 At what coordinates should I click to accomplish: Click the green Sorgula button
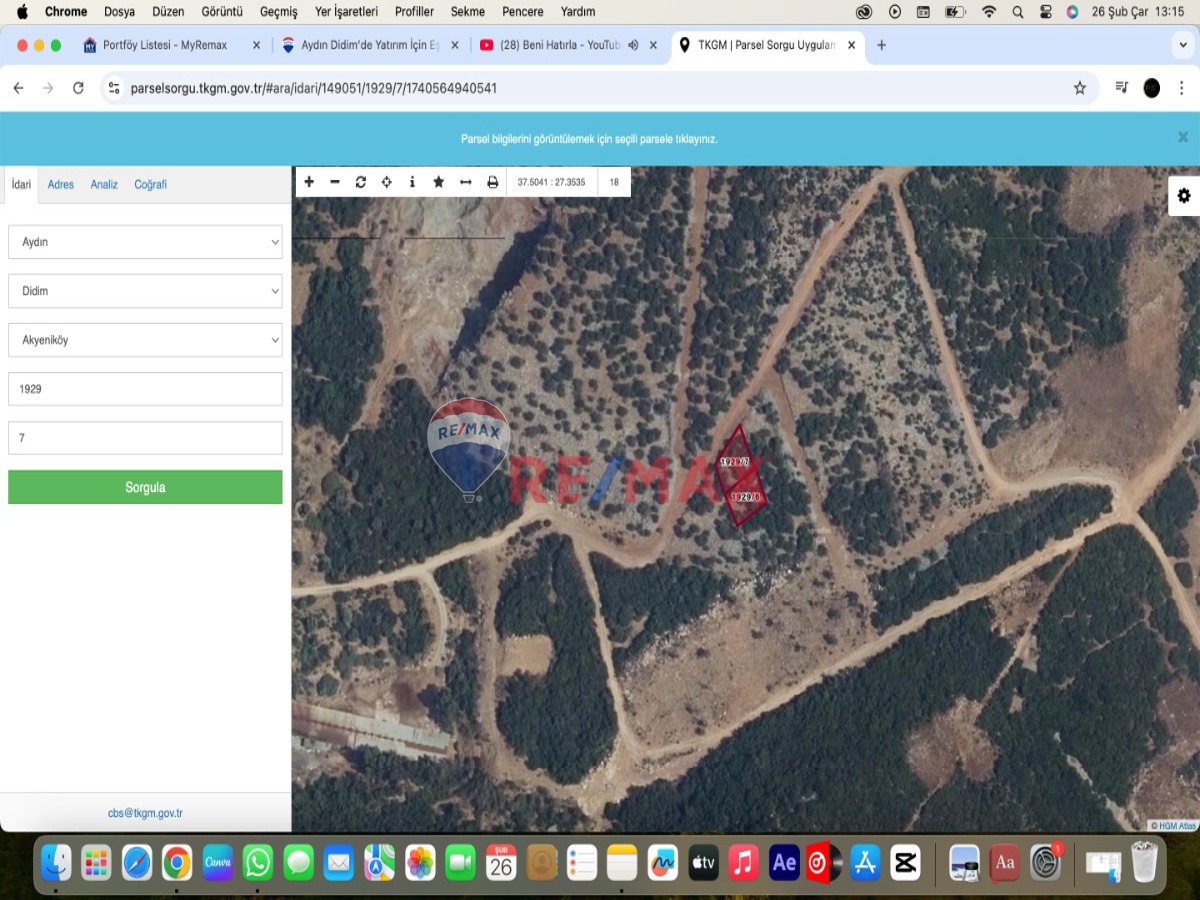tap(145, 488)
